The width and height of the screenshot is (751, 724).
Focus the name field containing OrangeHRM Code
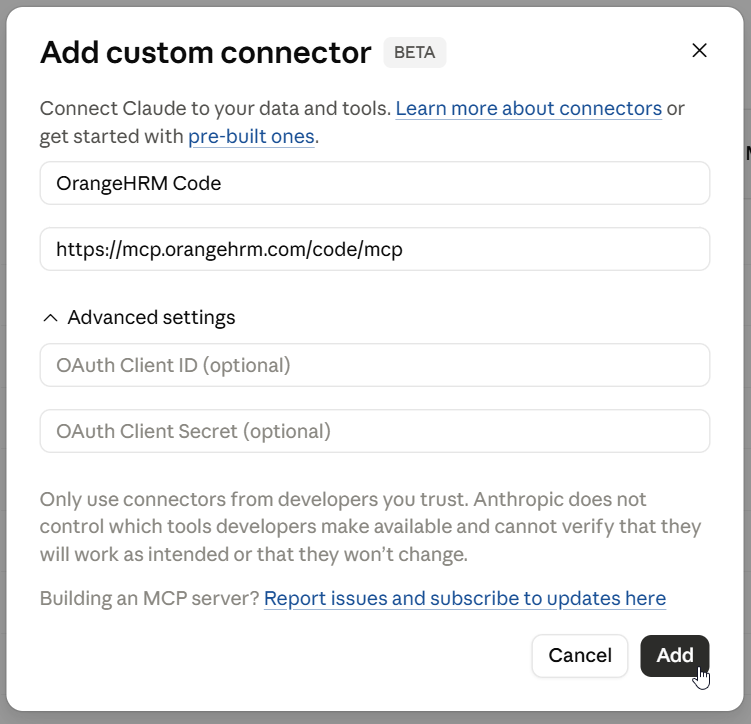pos(375,183)
